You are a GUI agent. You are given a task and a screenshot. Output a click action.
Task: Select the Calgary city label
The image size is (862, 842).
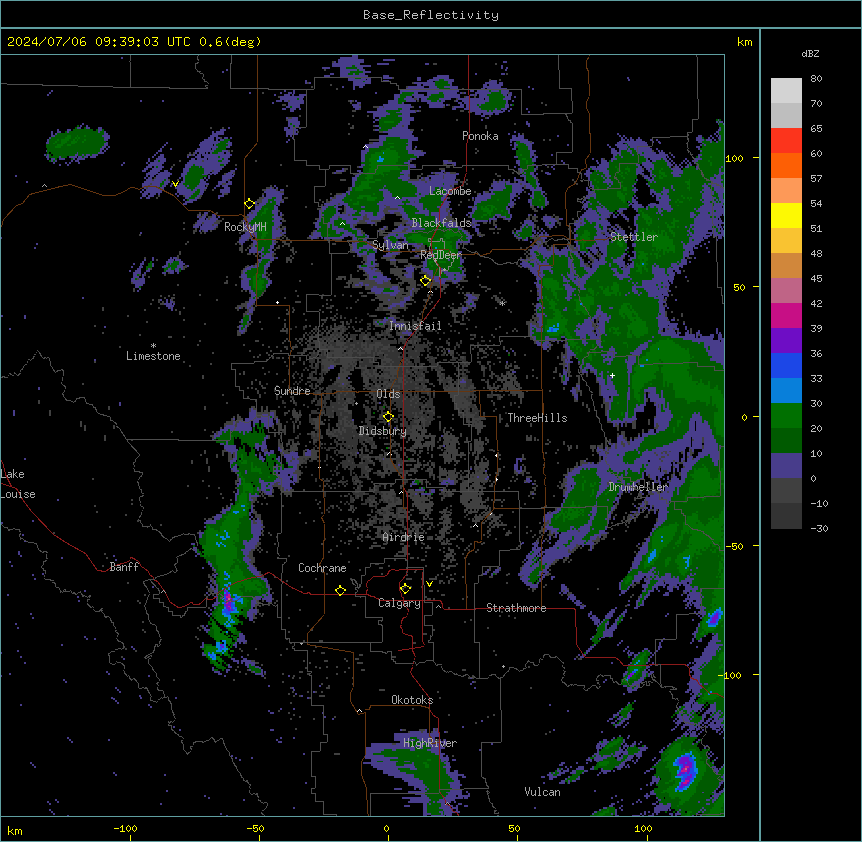point(399,603)
